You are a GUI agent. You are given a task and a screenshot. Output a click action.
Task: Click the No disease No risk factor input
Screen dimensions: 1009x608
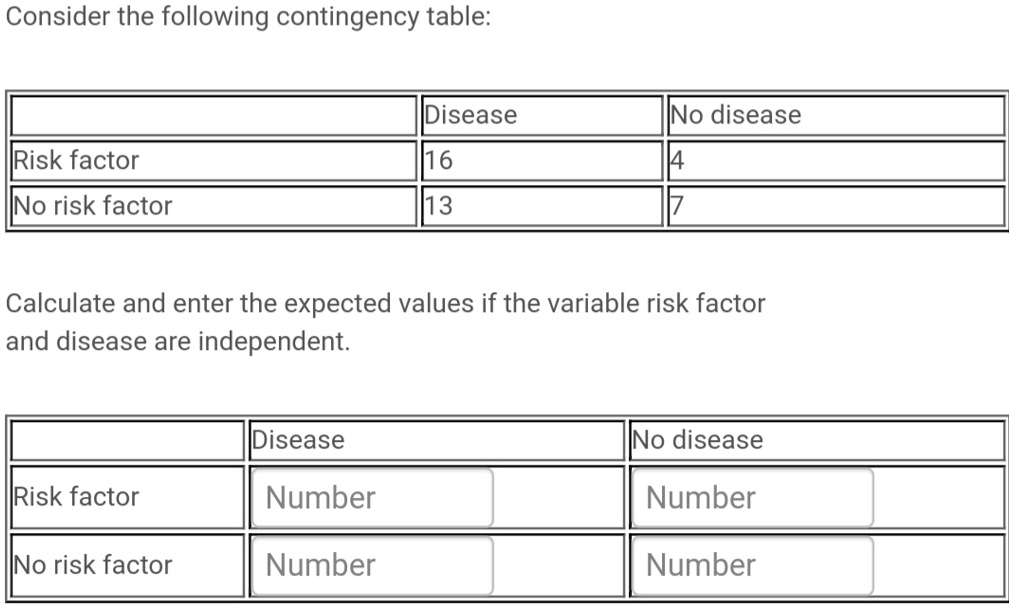[752, 565]
